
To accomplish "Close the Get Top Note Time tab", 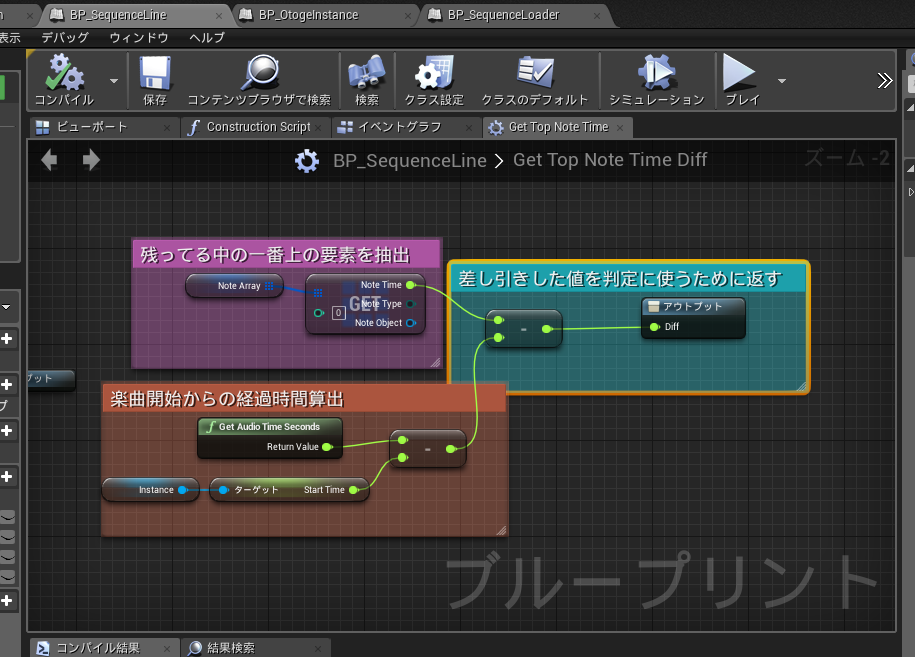I will pos(620,127).
